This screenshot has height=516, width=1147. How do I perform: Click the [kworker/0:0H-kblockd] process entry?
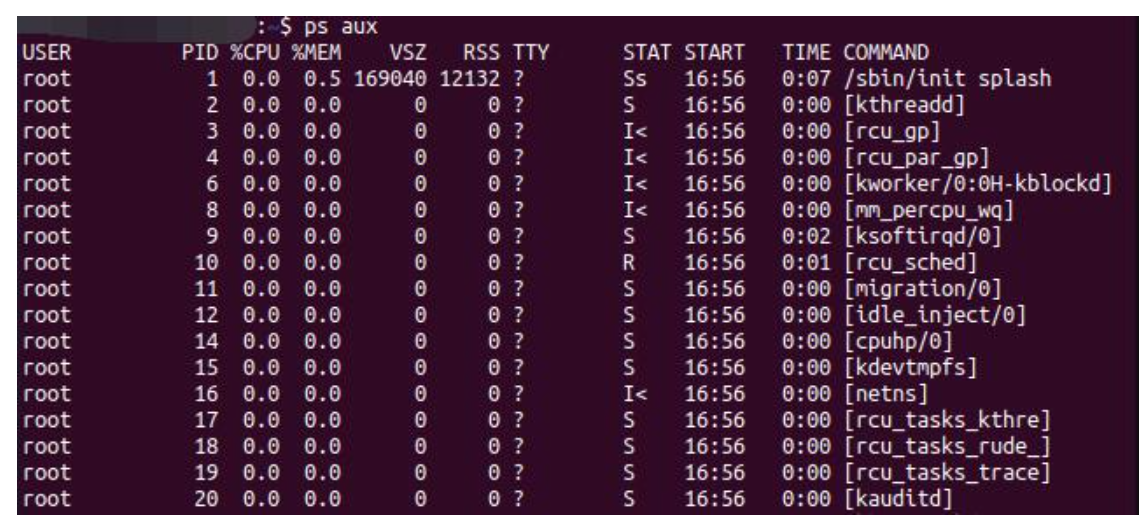pyautogui.click(x=978, y=184)
